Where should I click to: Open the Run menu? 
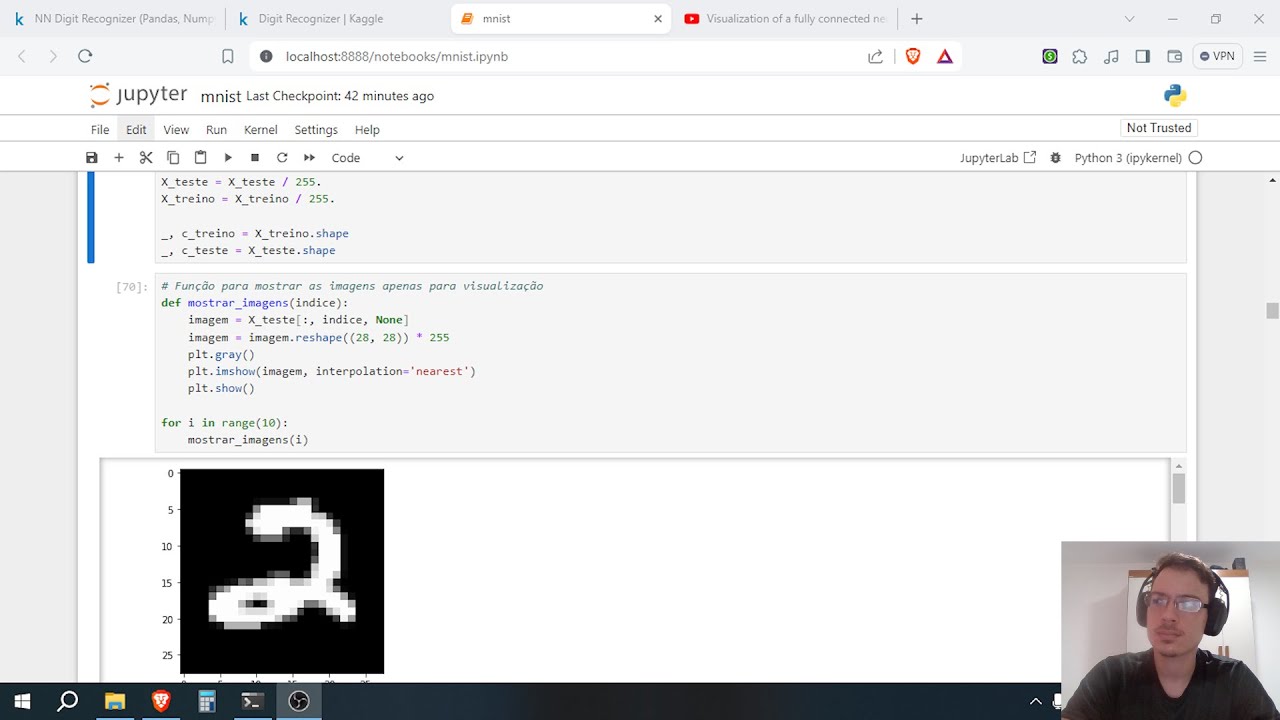216,130
